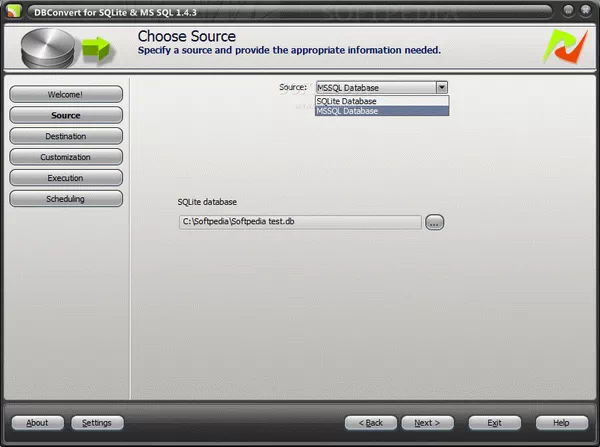Click the 'Choose Source' heading

point(187,36)
